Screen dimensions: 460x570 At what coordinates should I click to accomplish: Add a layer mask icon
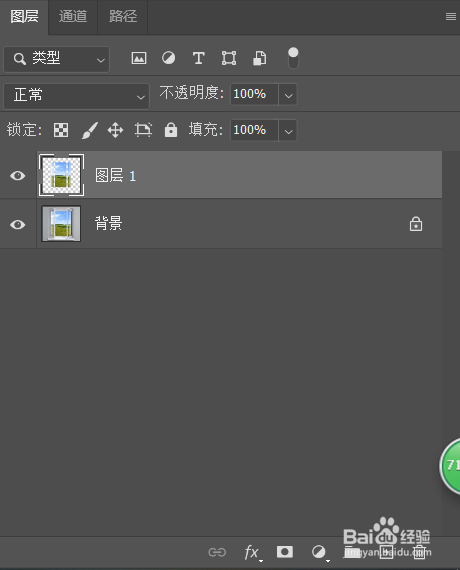tap(285, 552)
